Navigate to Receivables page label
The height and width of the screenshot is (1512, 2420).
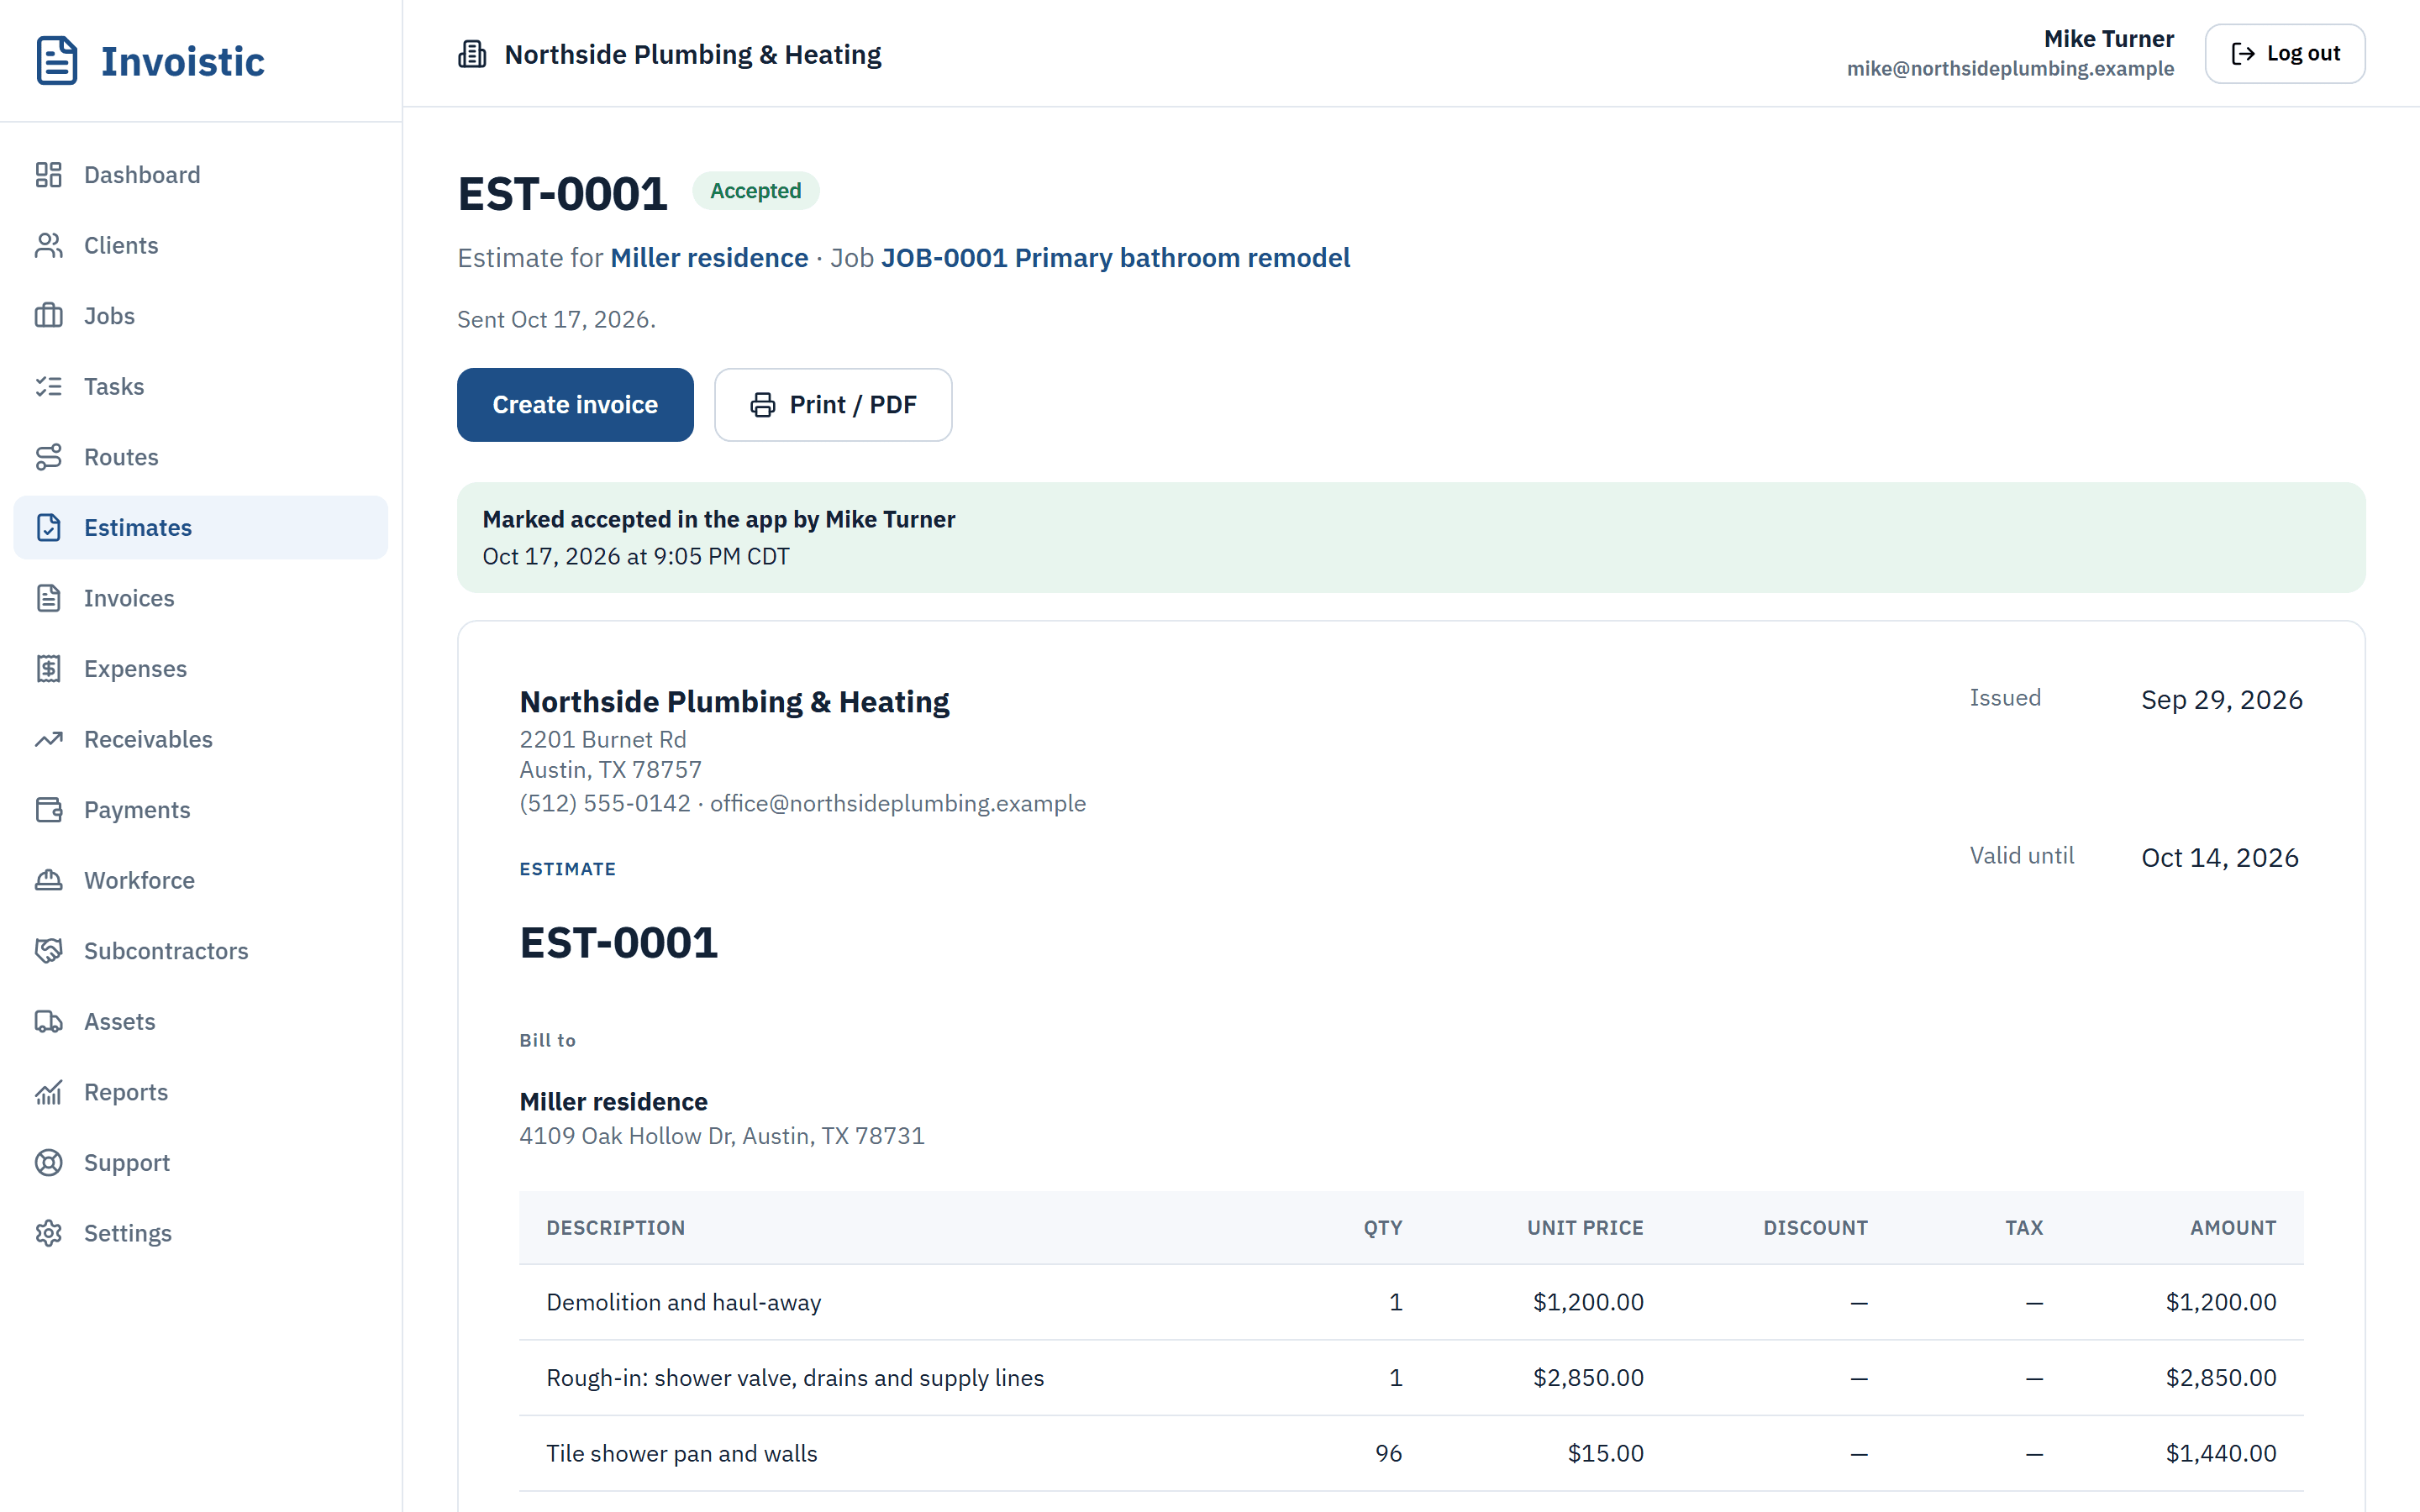(x=148, y=739)
